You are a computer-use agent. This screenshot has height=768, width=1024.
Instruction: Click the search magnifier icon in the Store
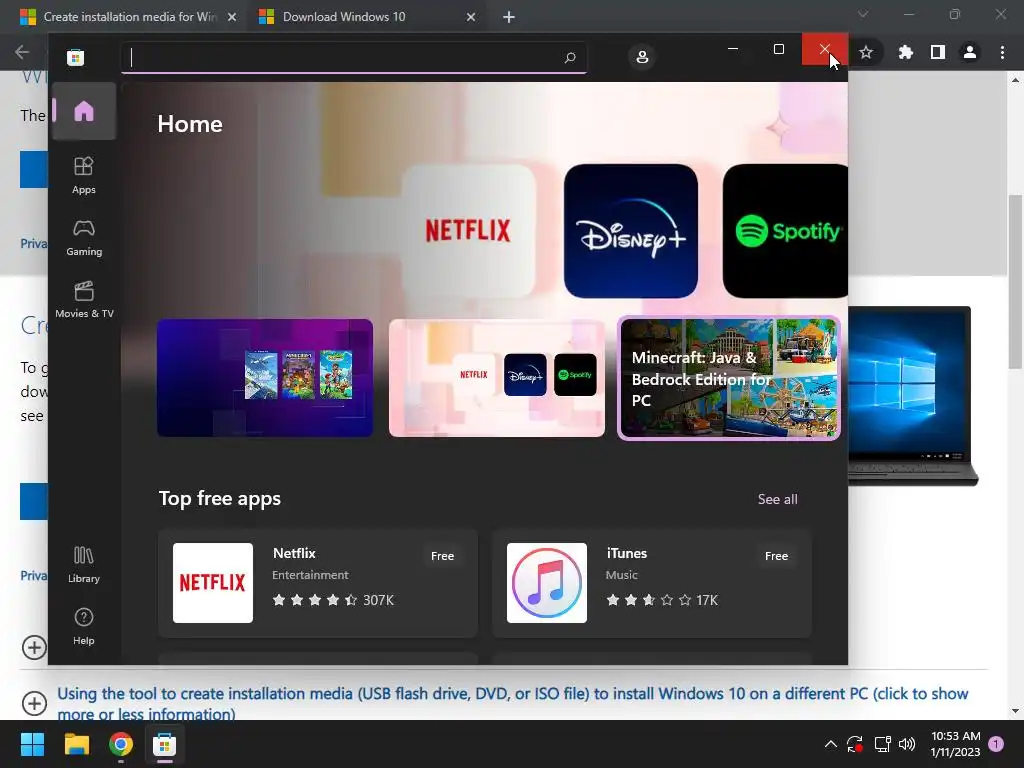569,57
